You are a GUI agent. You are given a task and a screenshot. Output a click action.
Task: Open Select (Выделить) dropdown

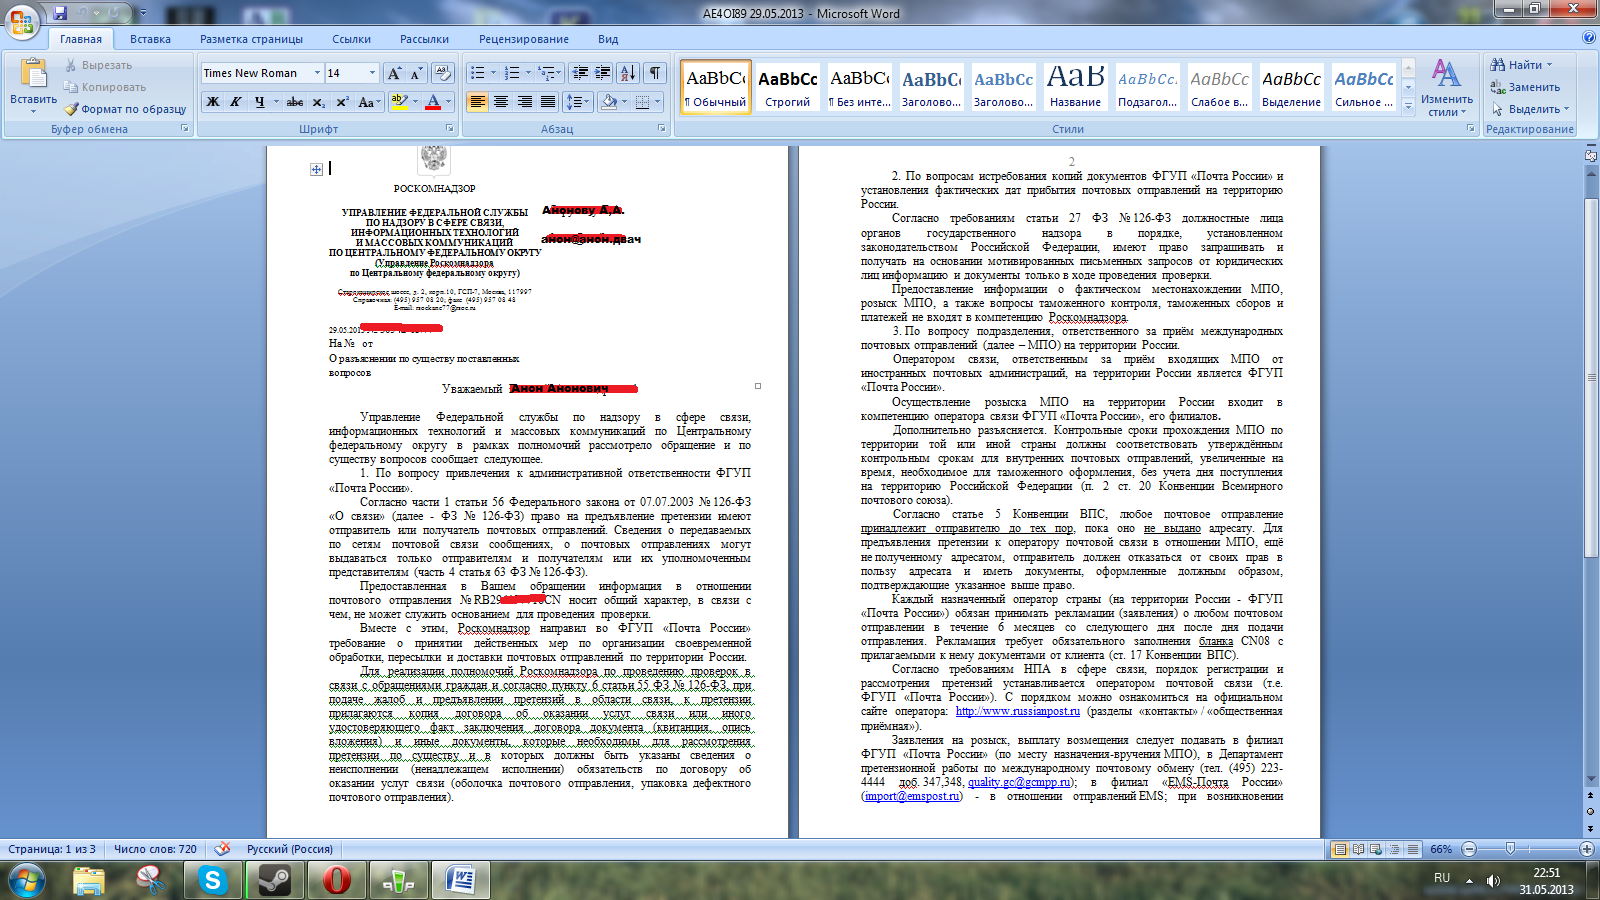pyautogui.click(x=1530, y=109)
